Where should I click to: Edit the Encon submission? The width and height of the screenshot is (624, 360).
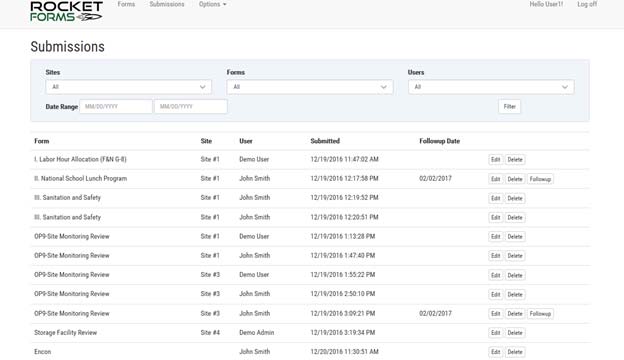(x=495, y=352)
